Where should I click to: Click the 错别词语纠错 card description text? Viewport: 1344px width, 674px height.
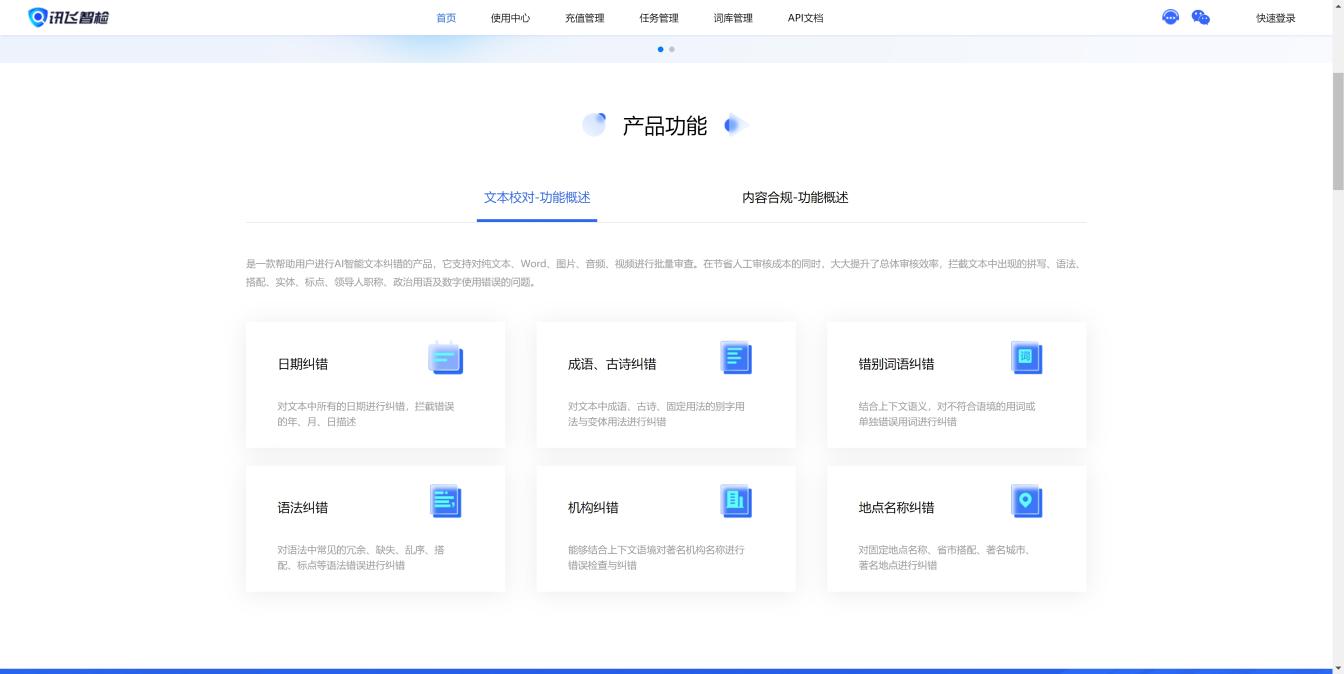point(947,414)
